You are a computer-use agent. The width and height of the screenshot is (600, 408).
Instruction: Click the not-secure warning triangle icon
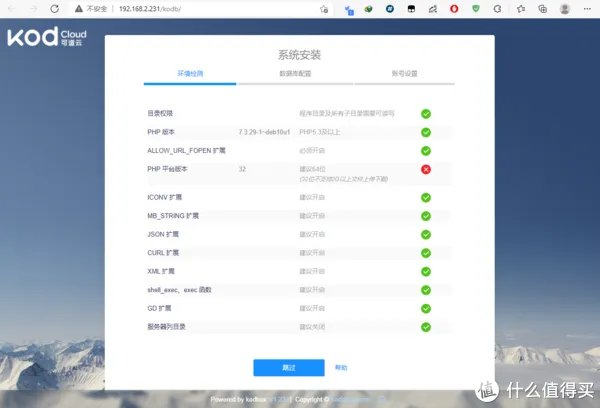pyautogui.click(x=79, y=8)
